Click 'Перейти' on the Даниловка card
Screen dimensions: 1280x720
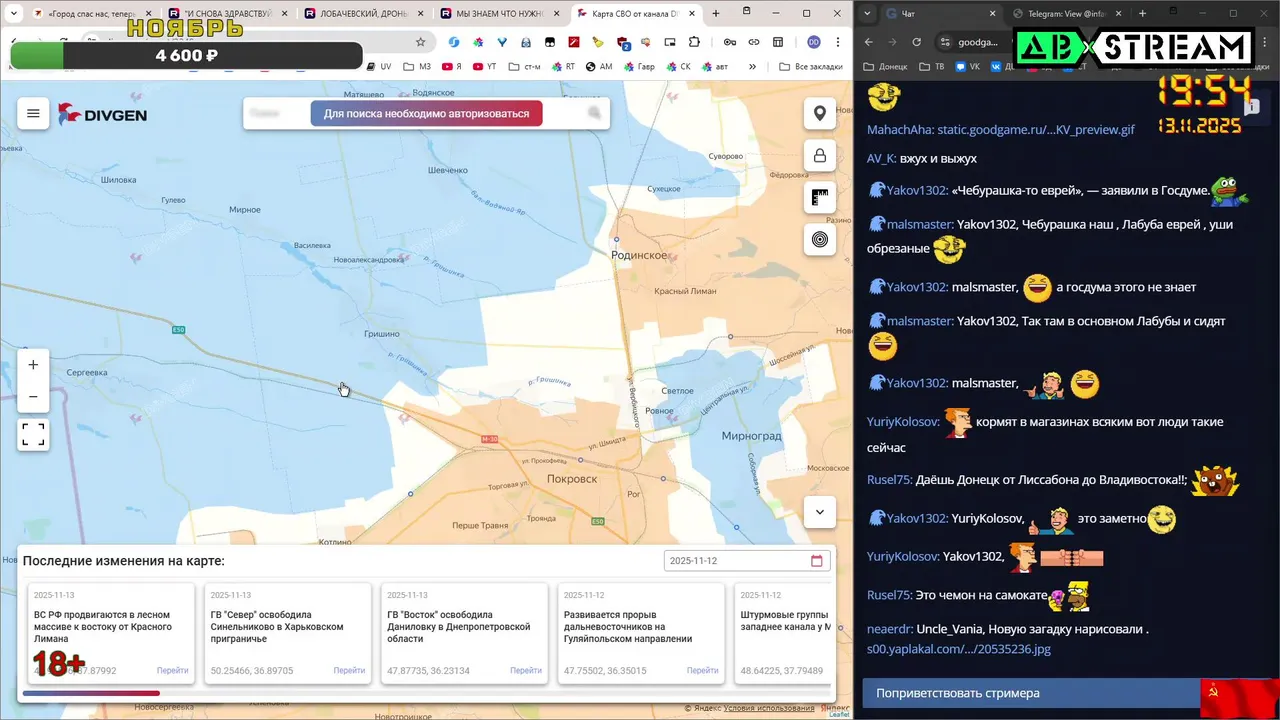[x=526, y=670]
